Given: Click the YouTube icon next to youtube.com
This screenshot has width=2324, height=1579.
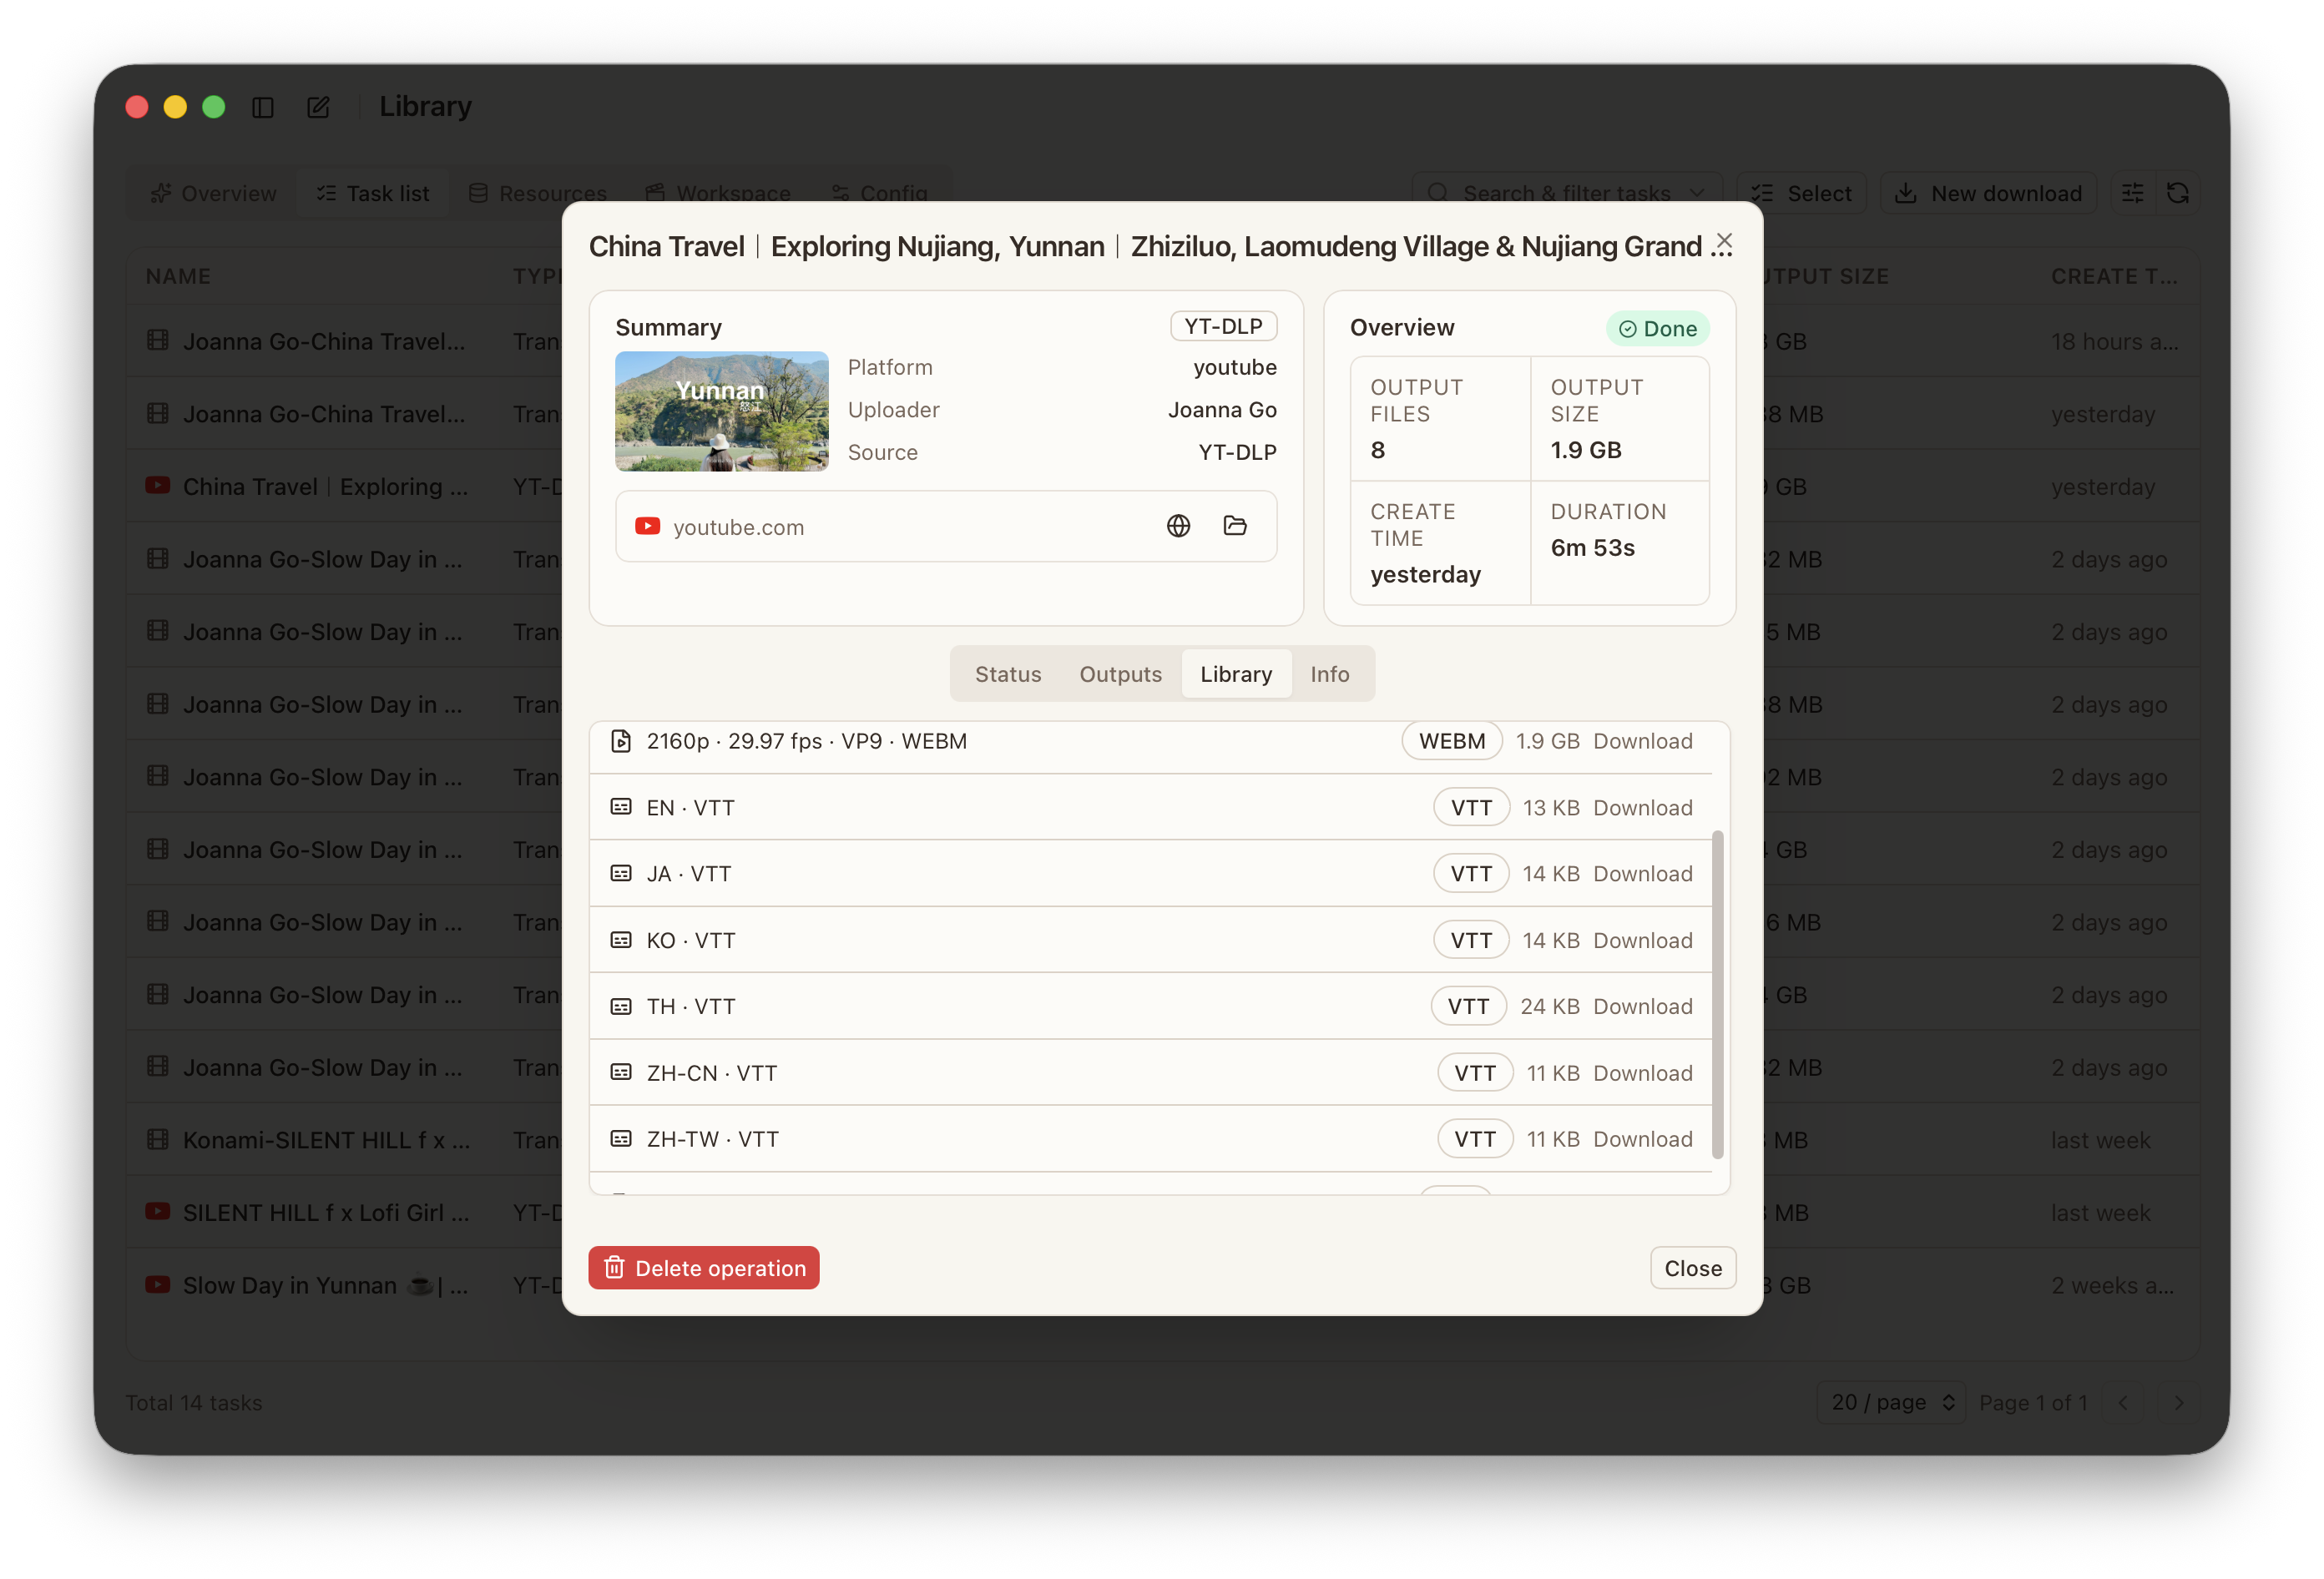Looking at the screenshot, I should point(648,526).
